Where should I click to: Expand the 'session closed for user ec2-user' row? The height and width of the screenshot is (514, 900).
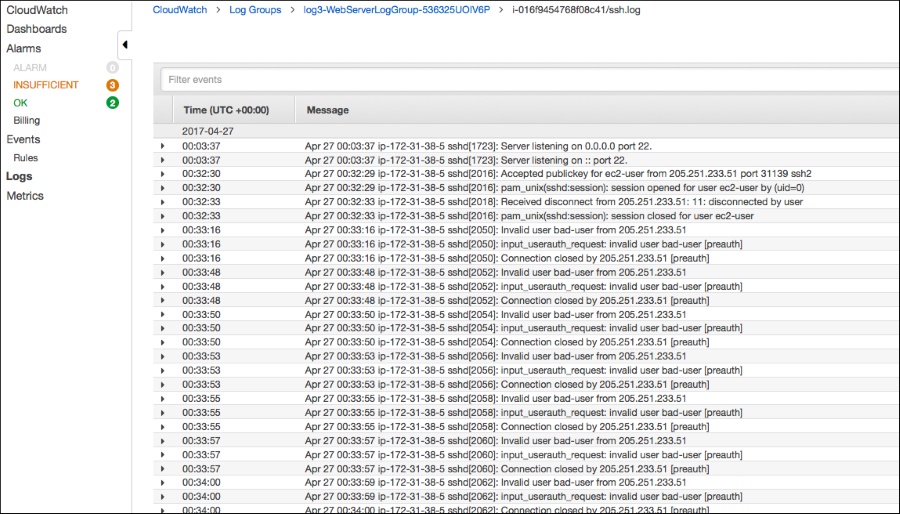[162, 216]
